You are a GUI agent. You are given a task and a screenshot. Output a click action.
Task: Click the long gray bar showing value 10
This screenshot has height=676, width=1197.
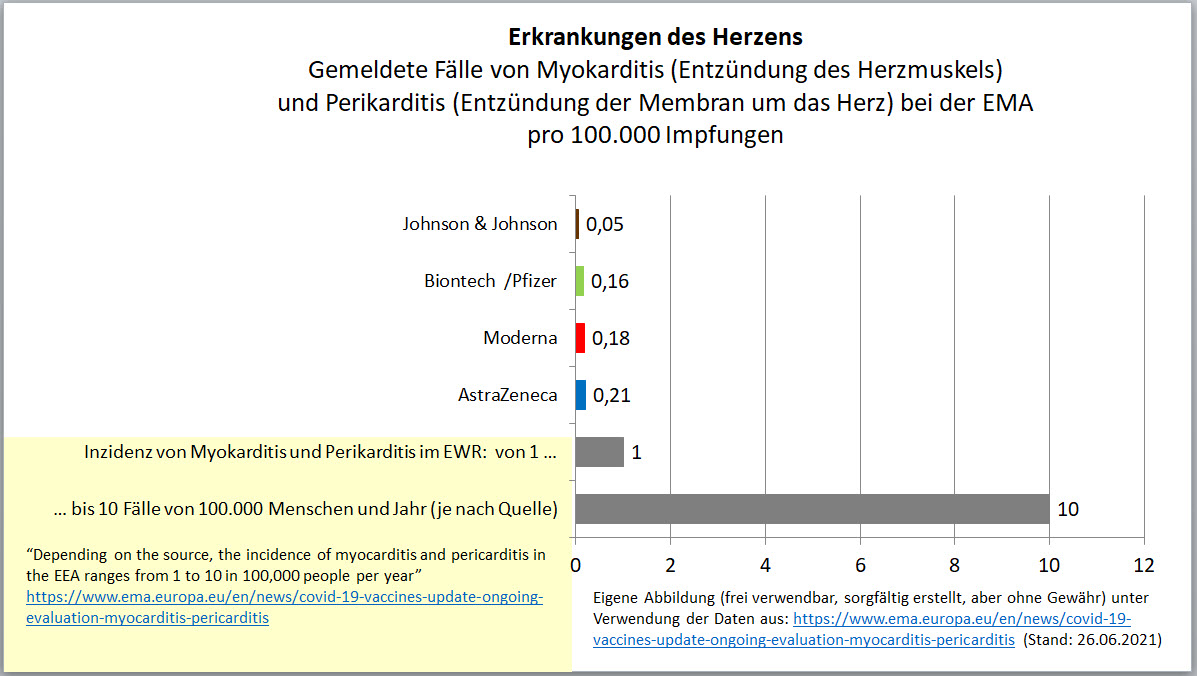click(x=810, y=508)
